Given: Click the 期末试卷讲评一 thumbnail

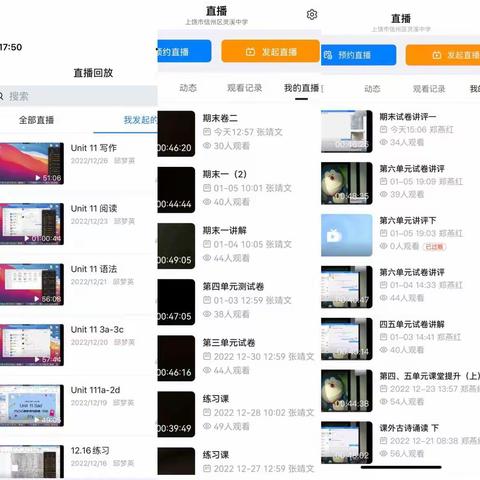Looking at the screenshot, I should (x=347, y=131).
